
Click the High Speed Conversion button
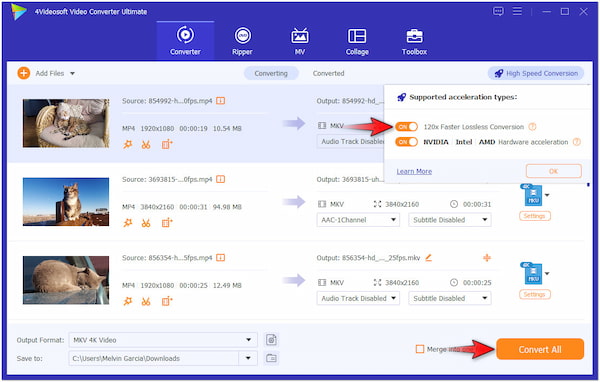click(x=536, y=73)
